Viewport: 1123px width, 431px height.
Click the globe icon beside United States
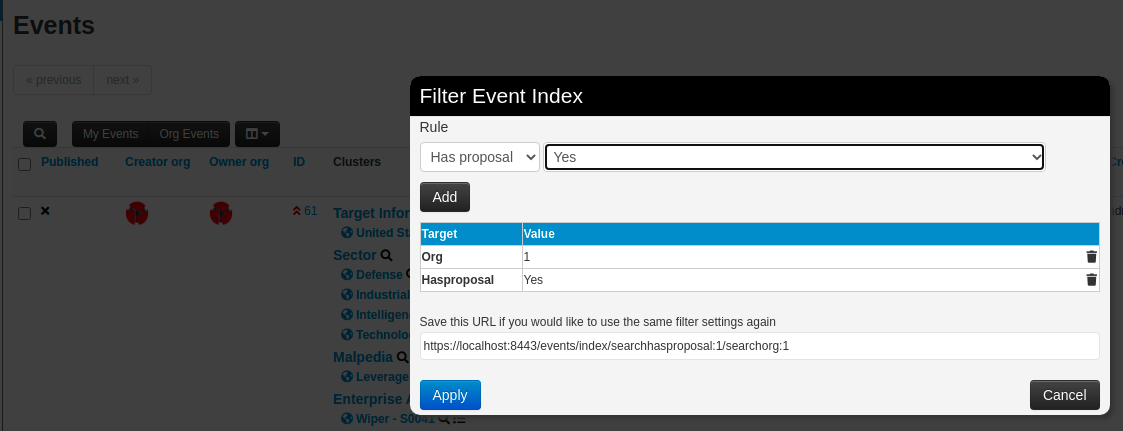347,232
